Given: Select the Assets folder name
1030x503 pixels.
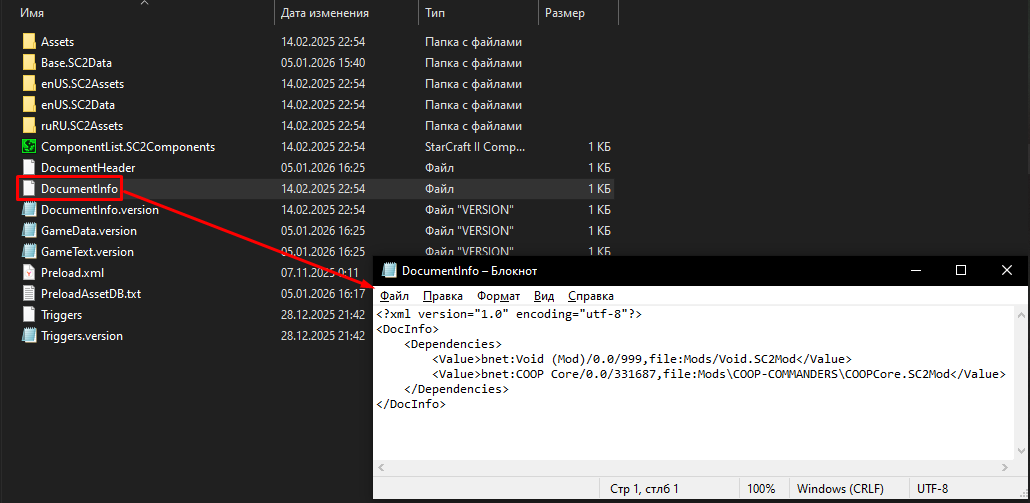Looking at the screenshot, I should pyautogui.click(x=57, y=42).
